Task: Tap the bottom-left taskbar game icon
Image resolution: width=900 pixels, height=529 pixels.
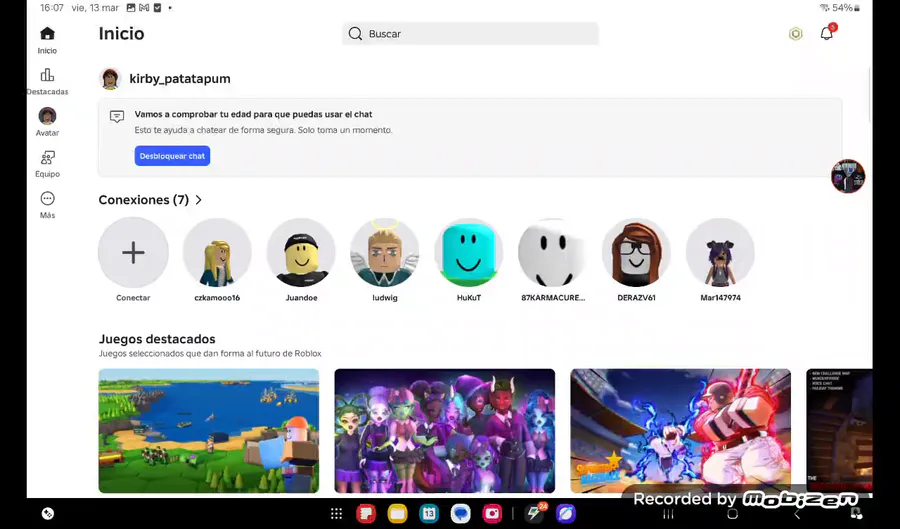Action: [x=48, y=514]
